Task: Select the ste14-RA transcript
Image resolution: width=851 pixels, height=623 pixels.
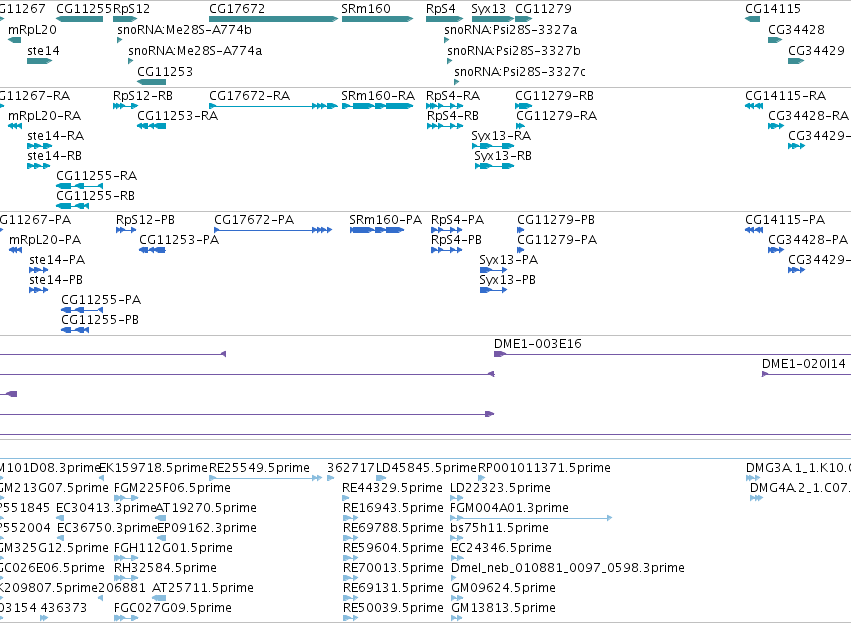Action: tap(40, 146)
